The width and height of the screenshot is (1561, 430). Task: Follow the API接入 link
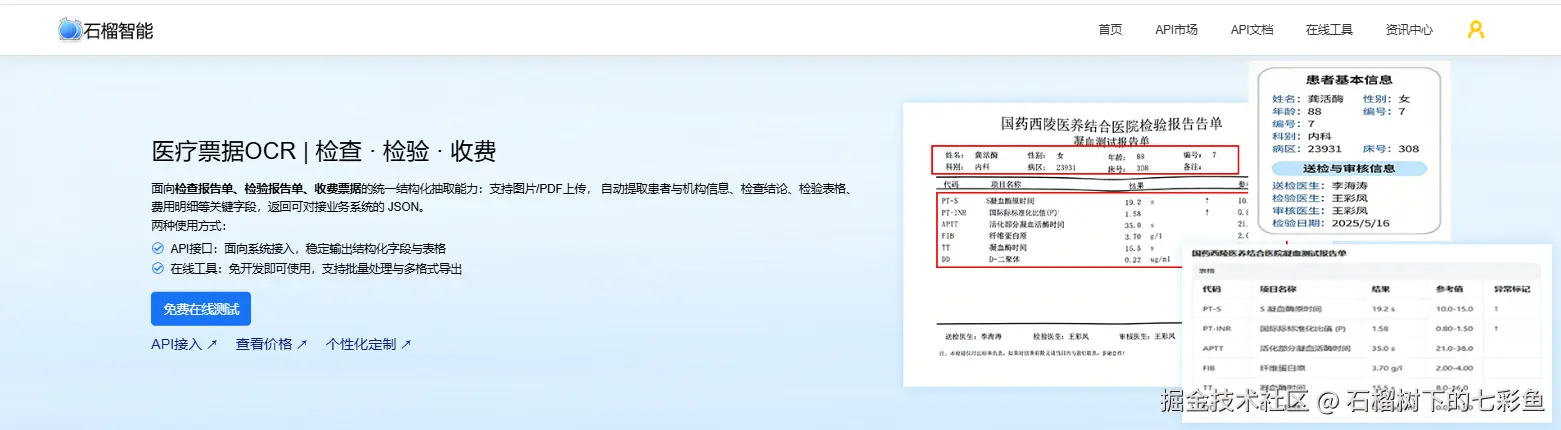coord(184,344)
